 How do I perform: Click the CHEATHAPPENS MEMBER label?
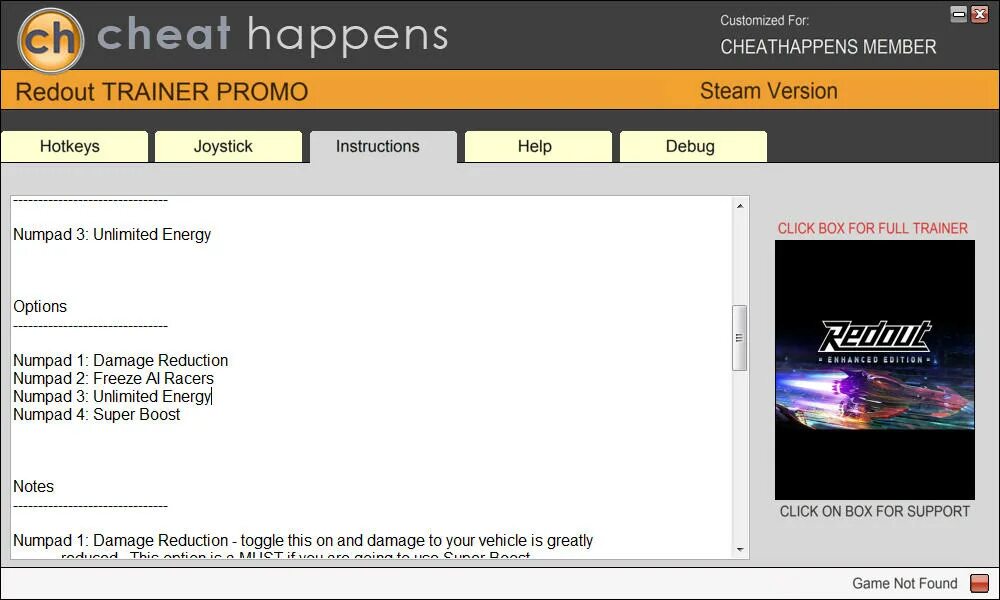829,47
